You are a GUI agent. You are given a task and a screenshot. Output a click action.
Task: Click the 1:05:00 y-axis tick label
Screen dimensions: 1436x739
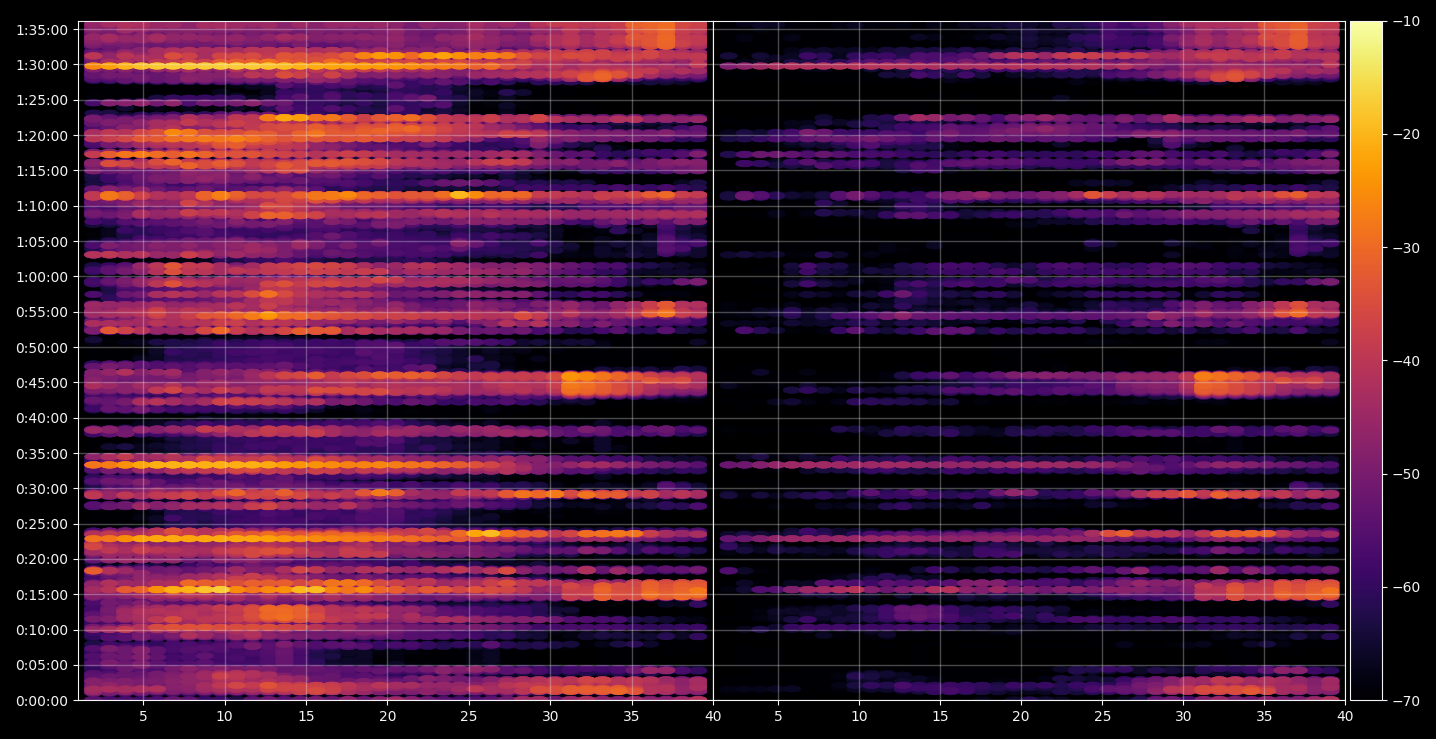[x=41, y=242]
